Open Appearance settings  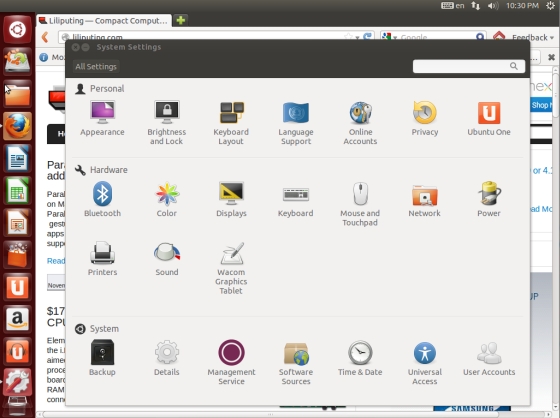tap(102, 119)
